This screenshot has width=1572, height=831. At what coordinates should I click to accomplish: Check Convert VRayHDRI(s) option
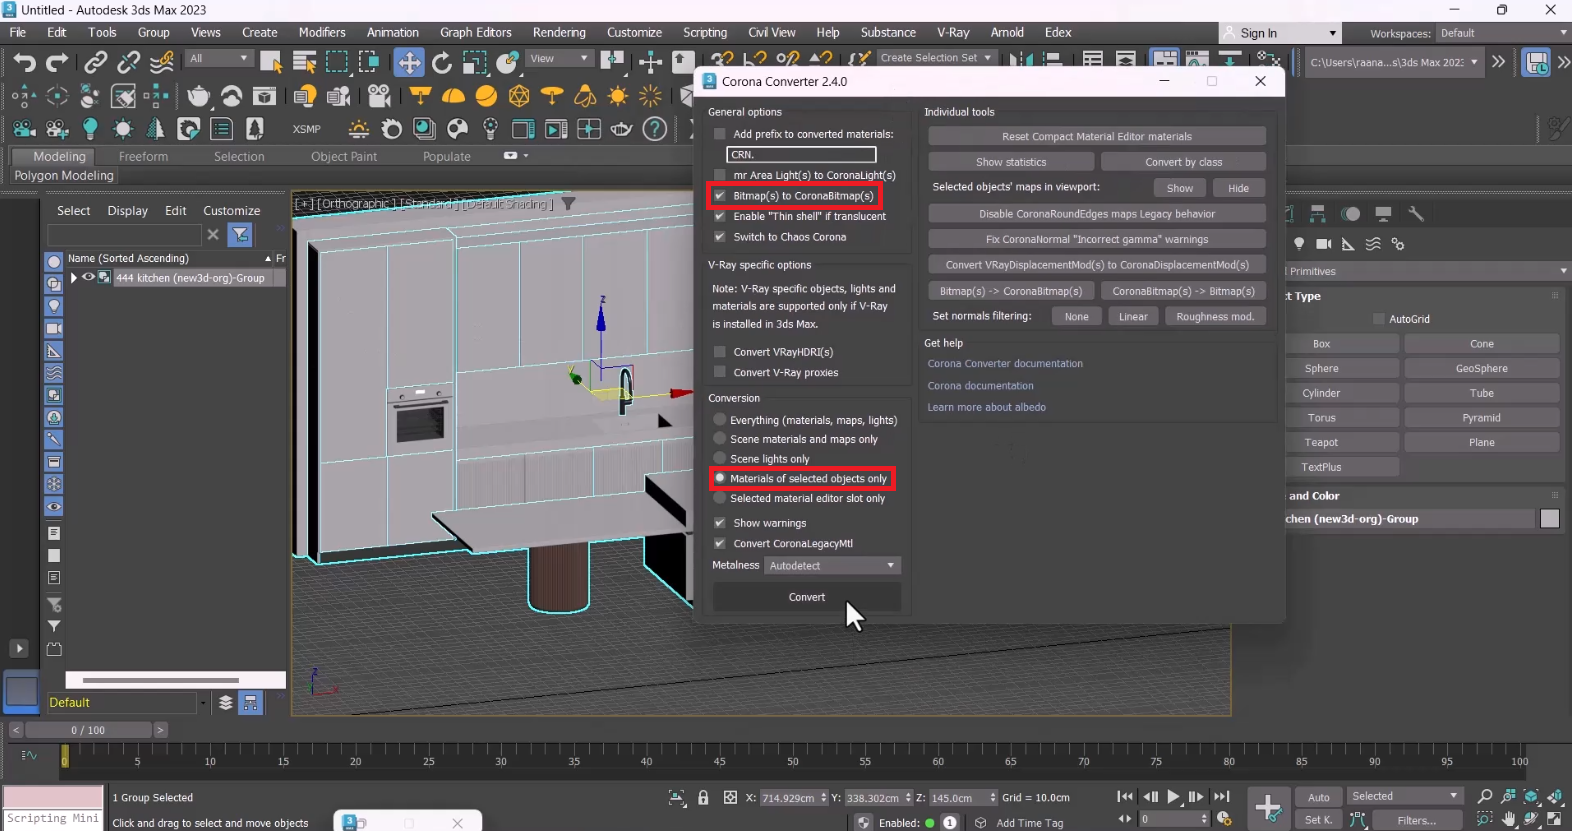[x=719, y=352]
